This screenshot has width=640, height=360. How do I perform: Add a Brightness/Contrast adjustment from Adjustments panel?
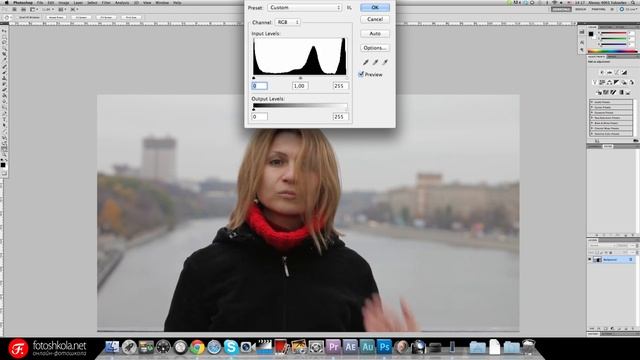pos(602,73)
